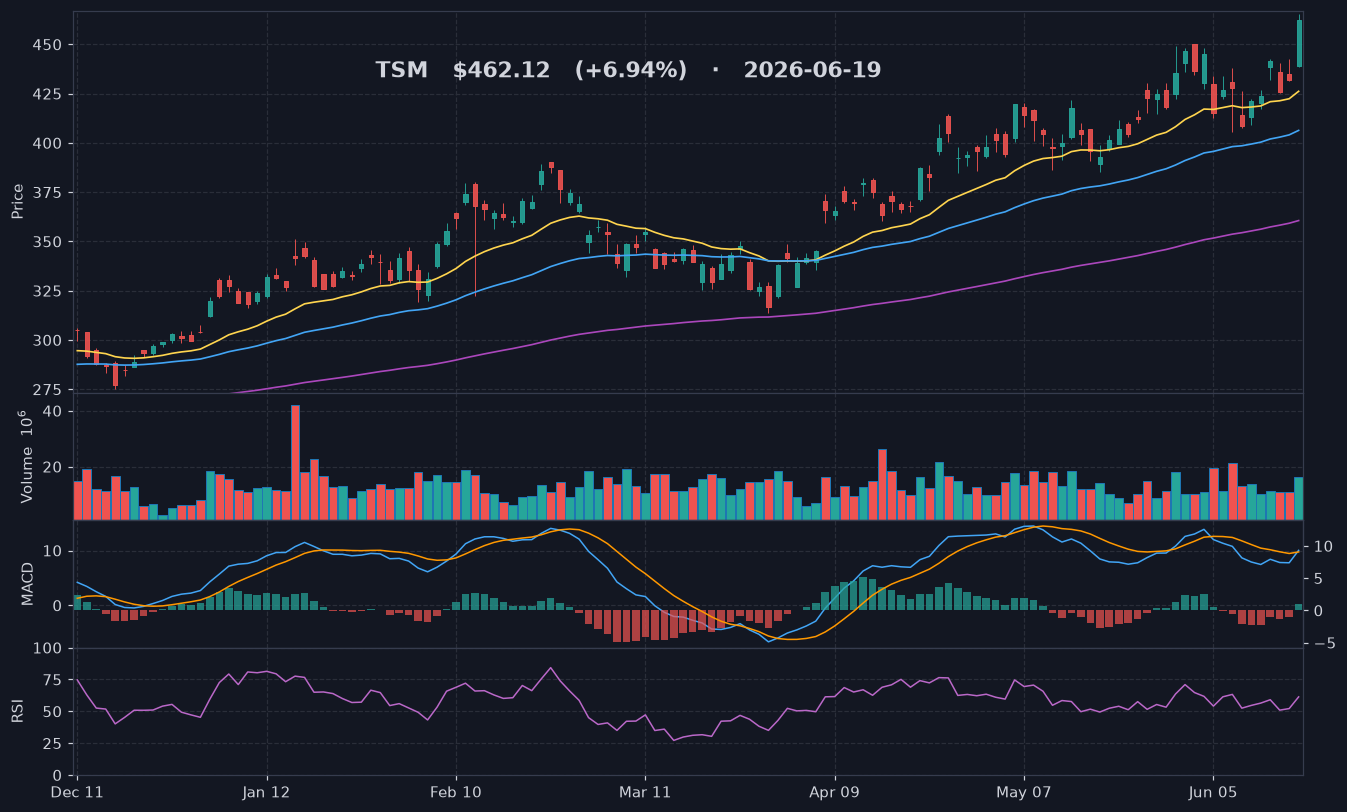Click the Jan 12 date tick
1347x812 pixels.
click(267, 792)
